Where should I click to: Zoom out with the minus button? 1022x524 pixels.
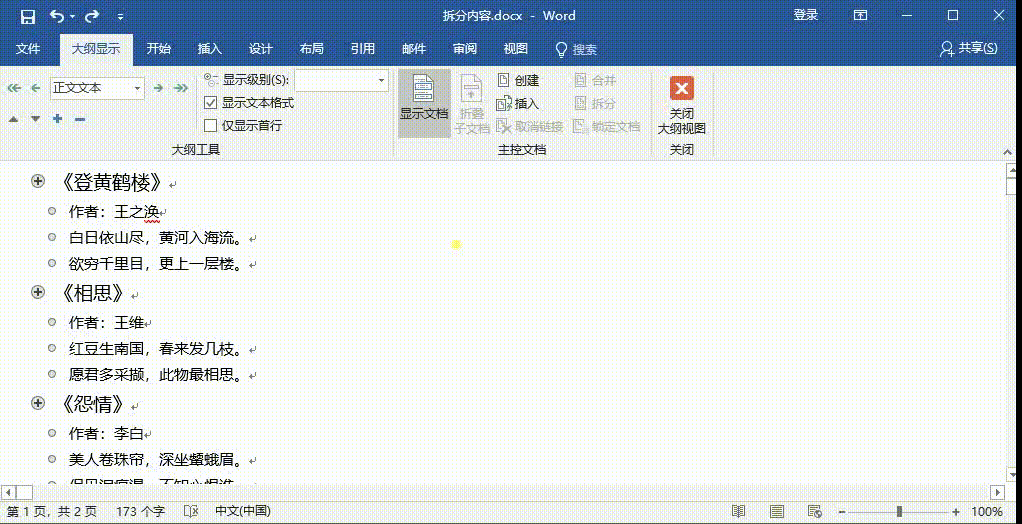tap(842, 512)
